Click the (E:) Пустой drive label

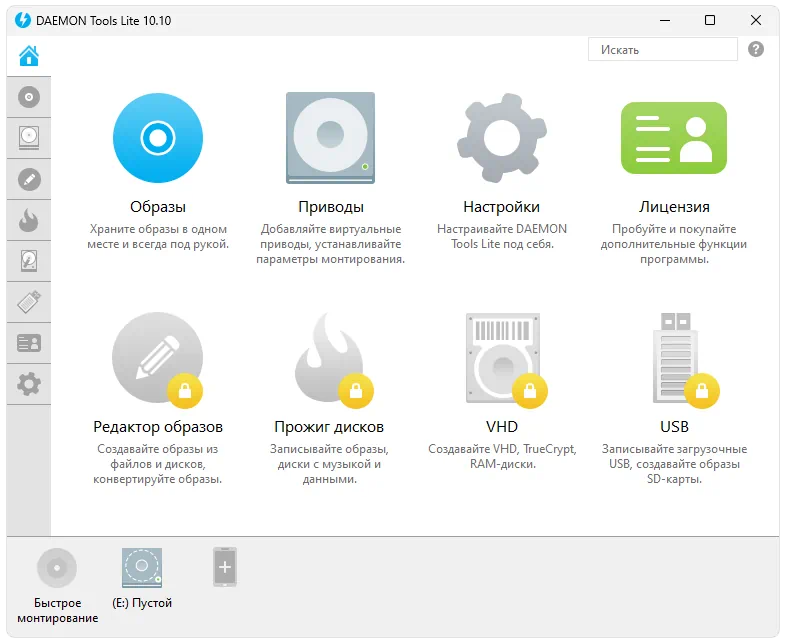[142, 603]
